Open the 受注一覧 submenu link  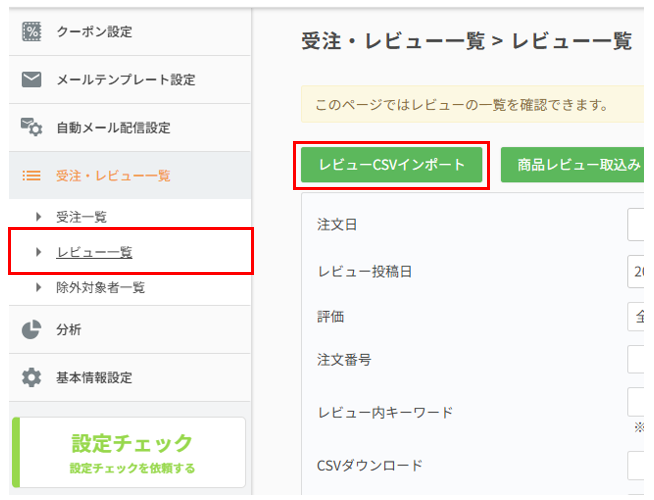tap(81, 217)
